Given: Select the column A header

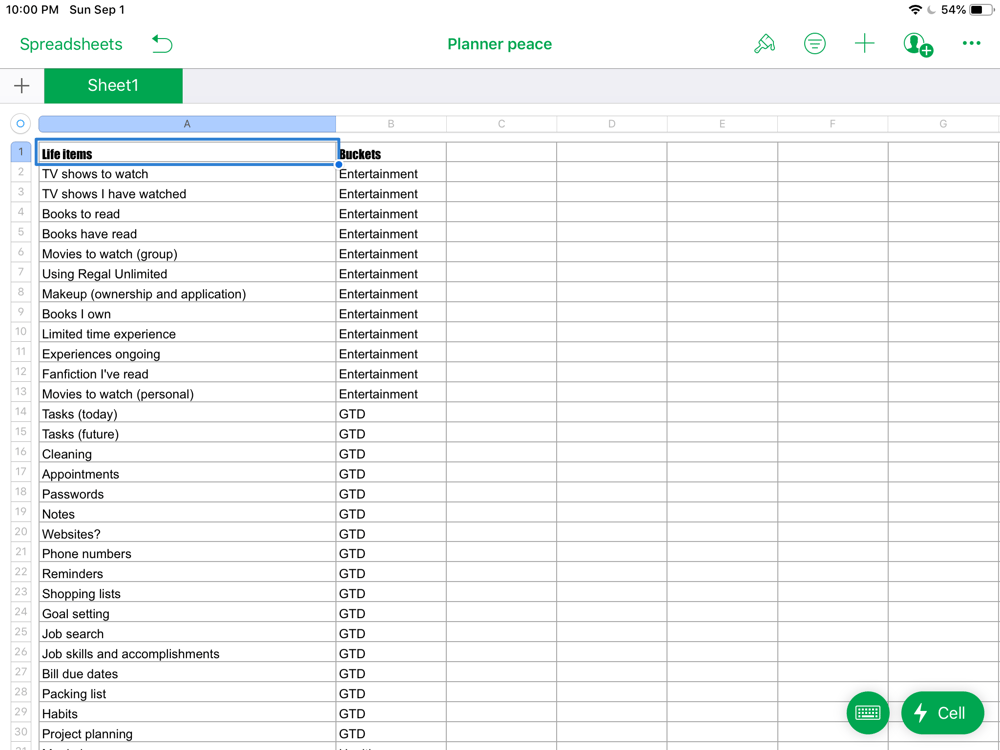Looking at the screenshot, I should click(x=187, y=124).
